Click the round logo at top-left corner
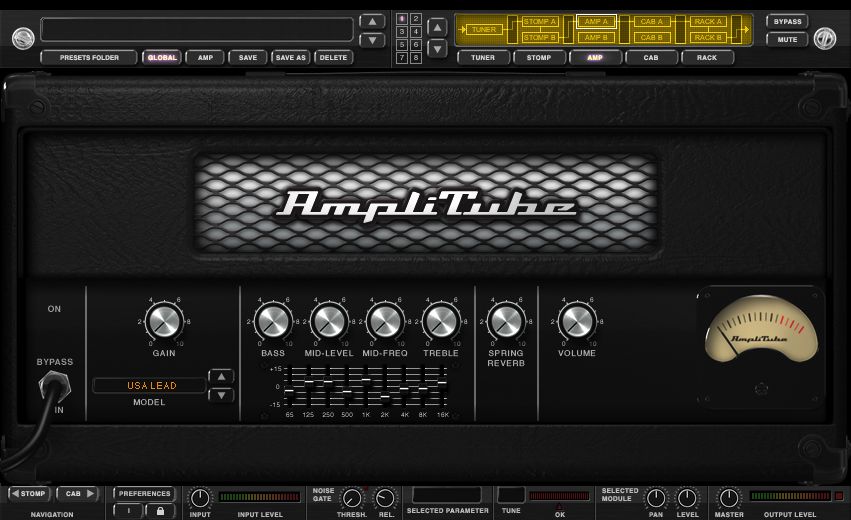The width and height of the screenshot is (851, 520). (x=23, y=39)
